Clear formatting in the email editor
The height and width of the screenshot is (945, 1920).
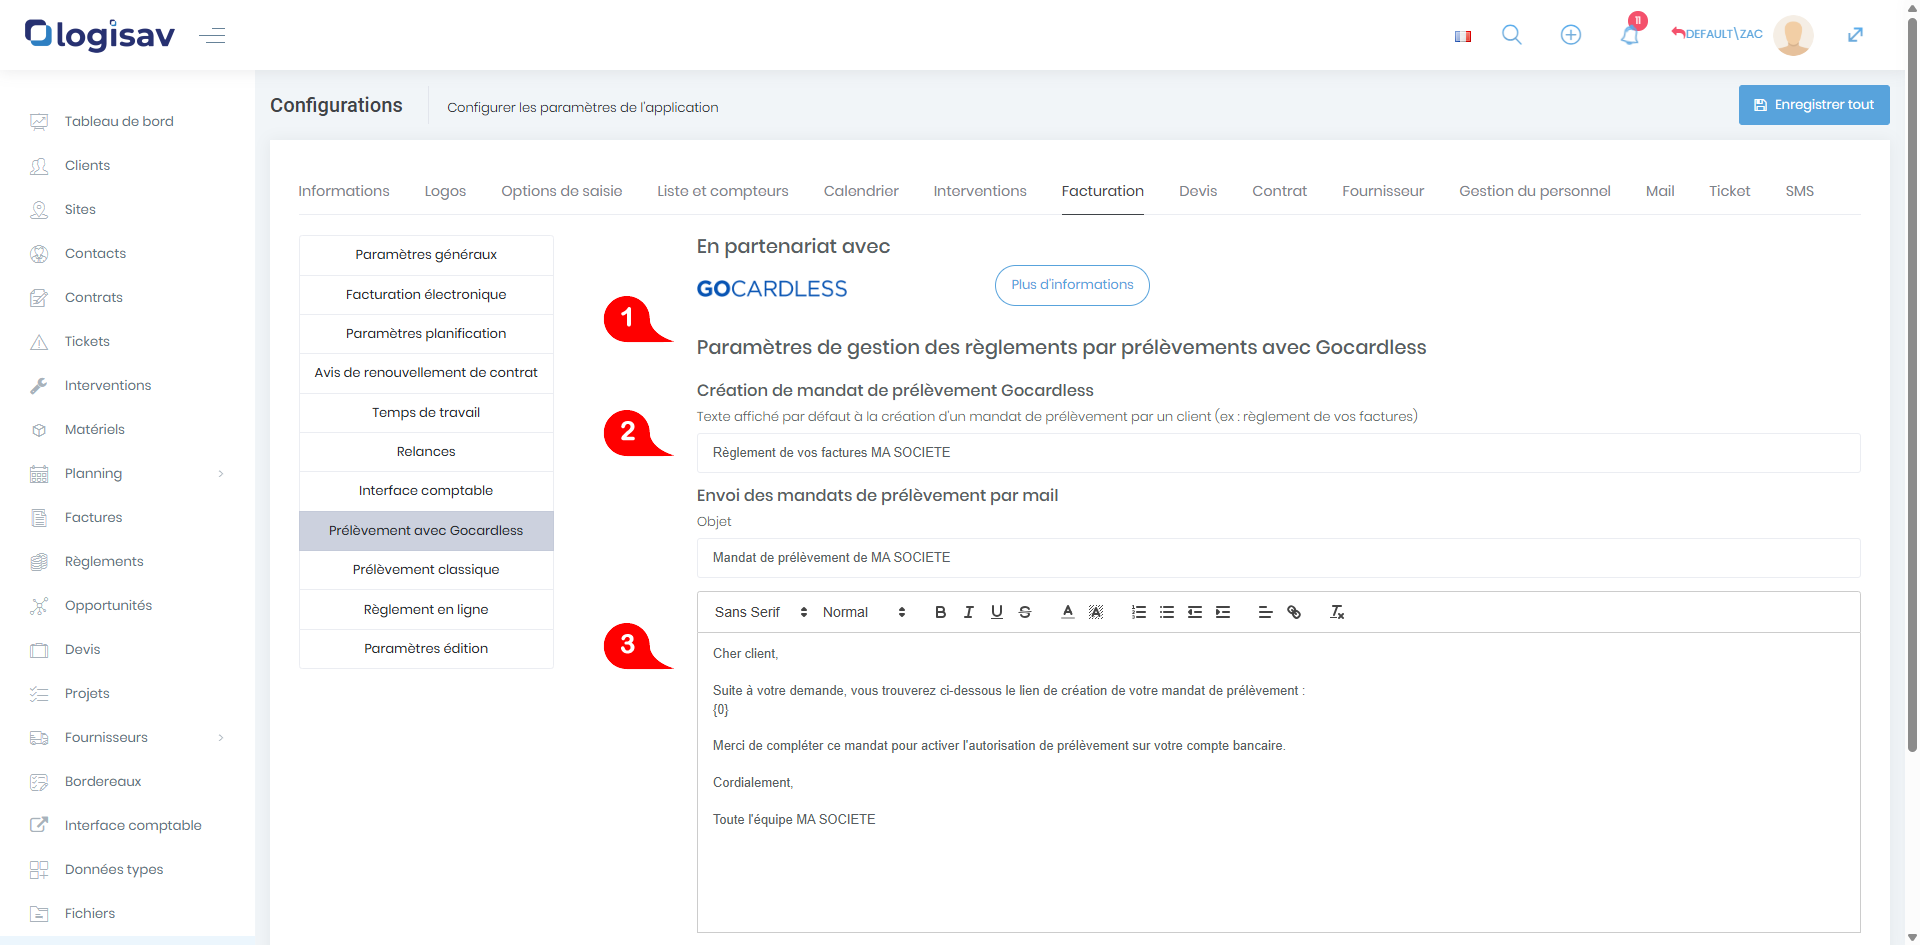coord(1336,612)
